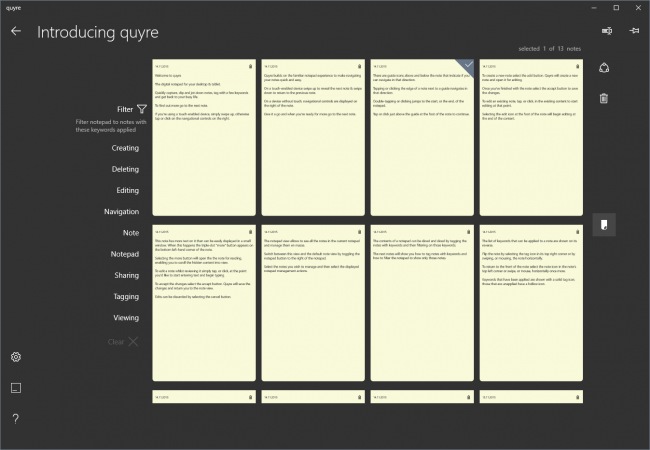650x450 pixels.
Task: Click the Clear X icon
Action: pyautogui.click(x=133, y=342)
